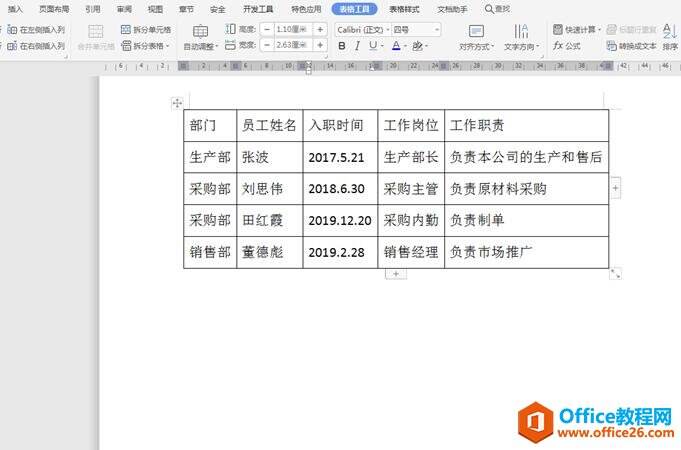
Task: Toggle Underline formatting
Action: coord(373,46)
